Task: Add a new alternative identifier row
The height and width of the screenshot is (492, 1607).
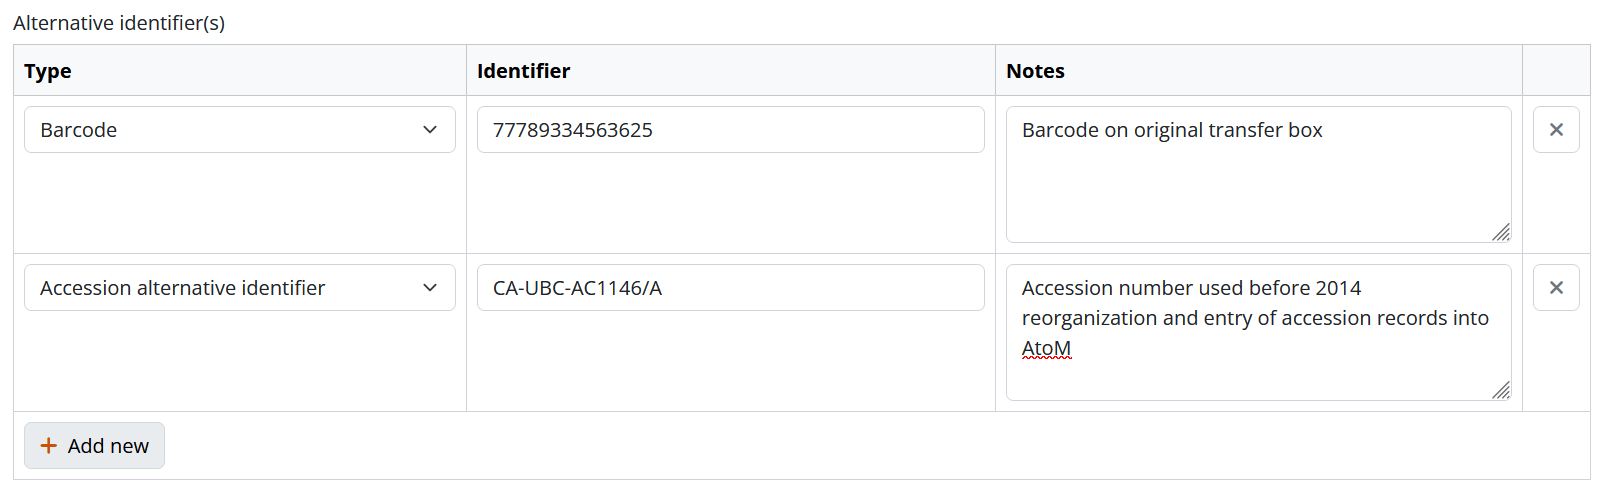Action: (x=95, y=446)
